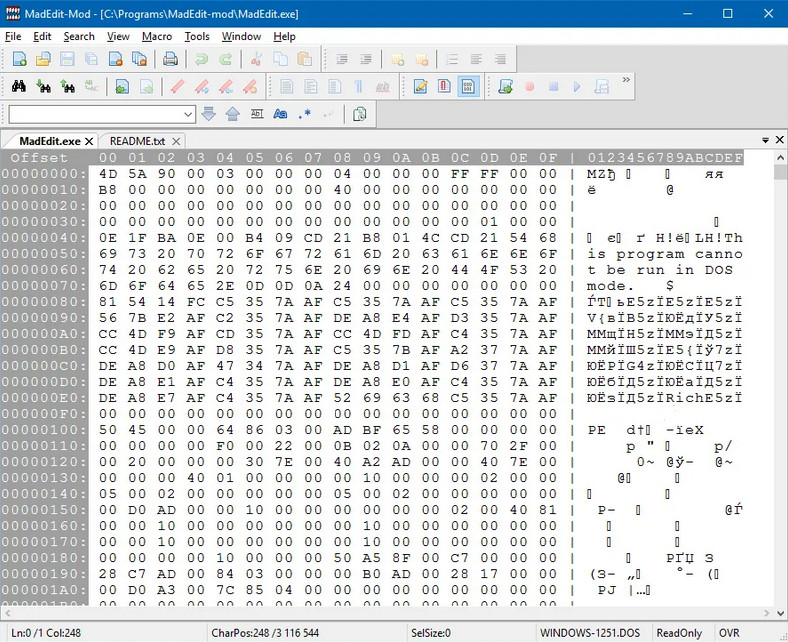Click the Start Recording macro red circle
The width and height of the screenshot is (788, 642).
529,86
